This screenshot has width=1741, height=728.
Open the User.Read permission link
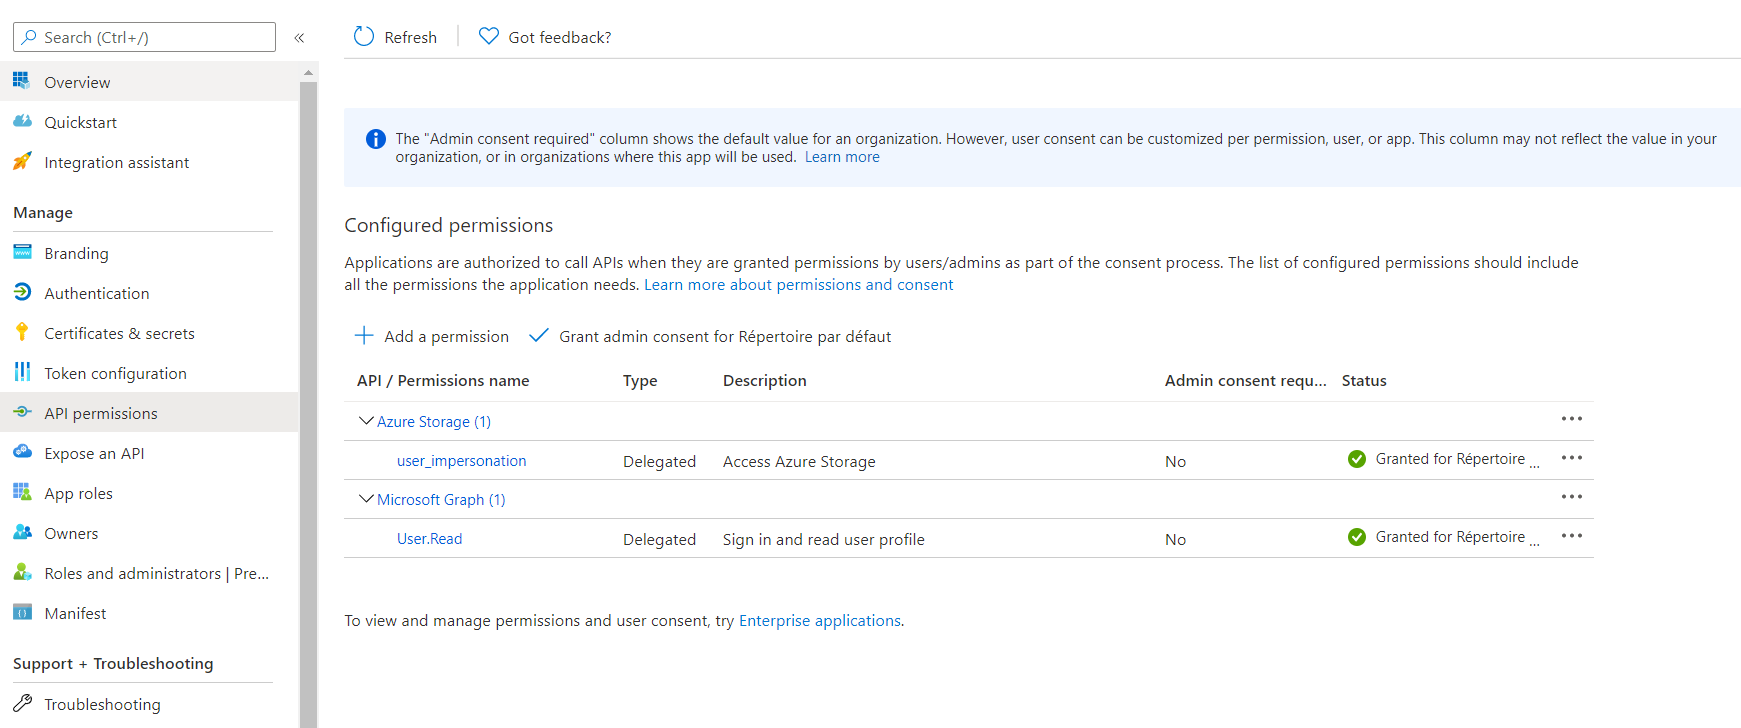[429, 539]
